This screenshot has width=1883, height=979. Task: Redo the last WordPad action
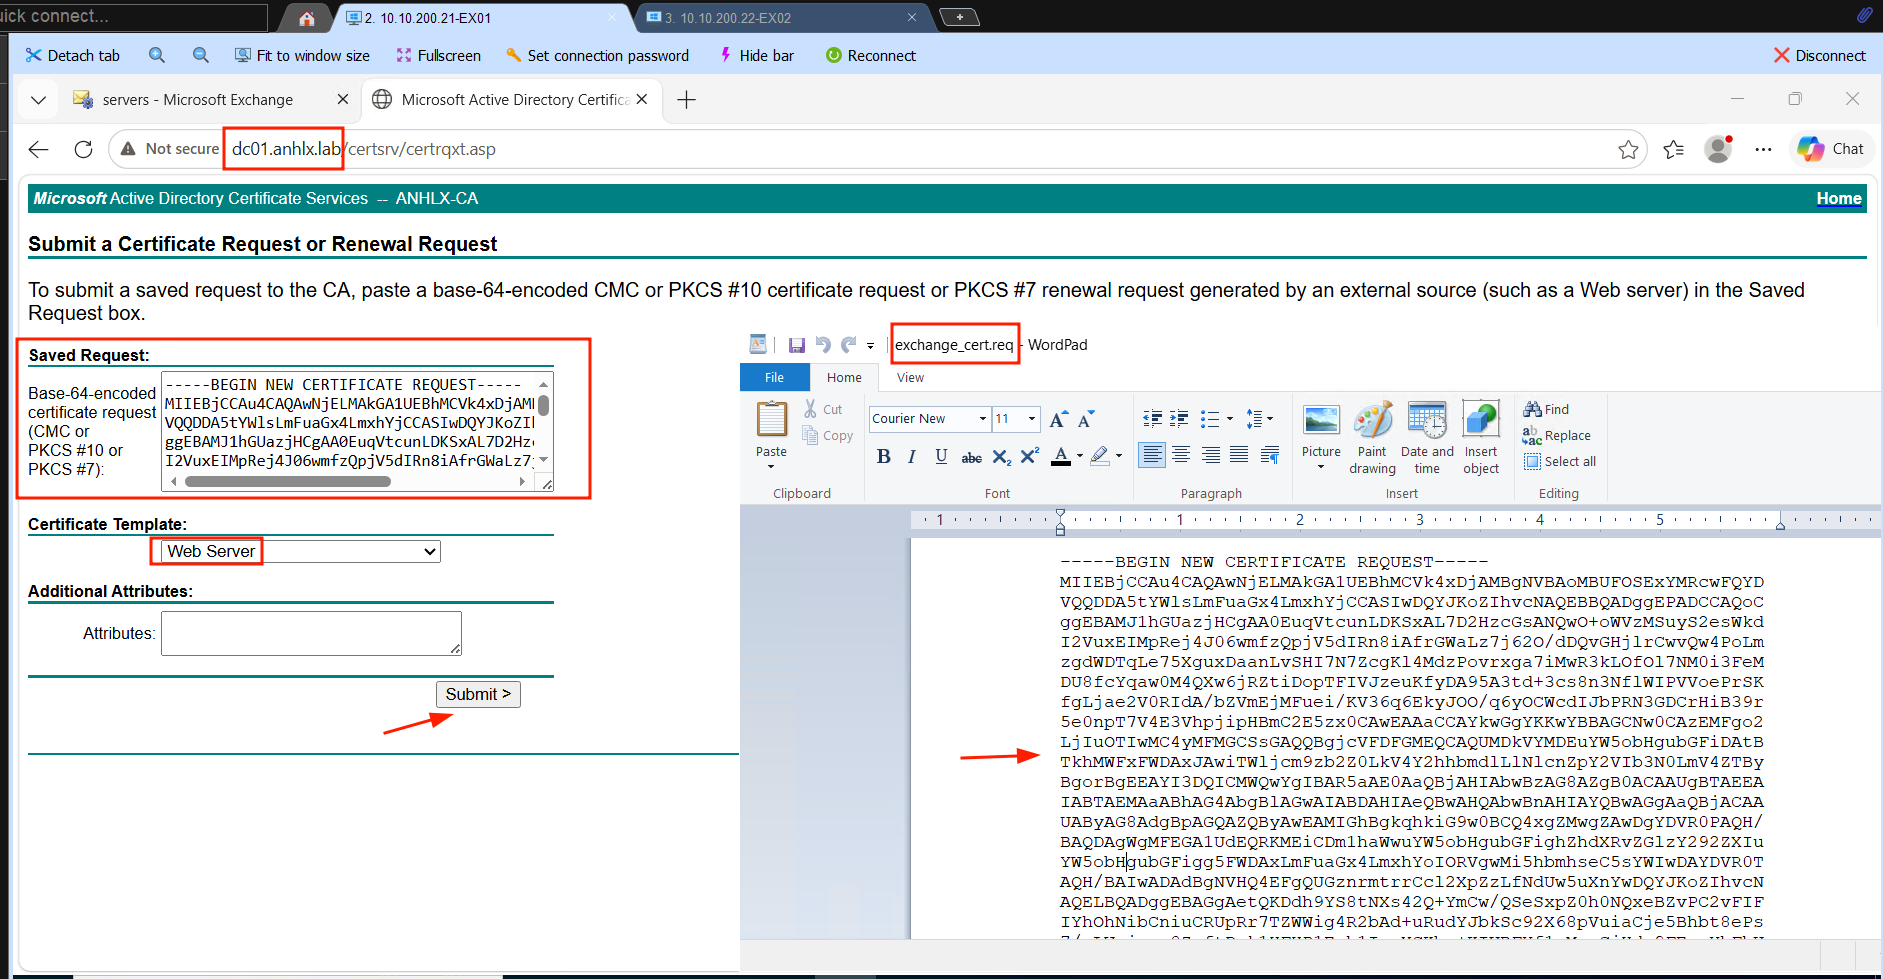coord(848,345)
